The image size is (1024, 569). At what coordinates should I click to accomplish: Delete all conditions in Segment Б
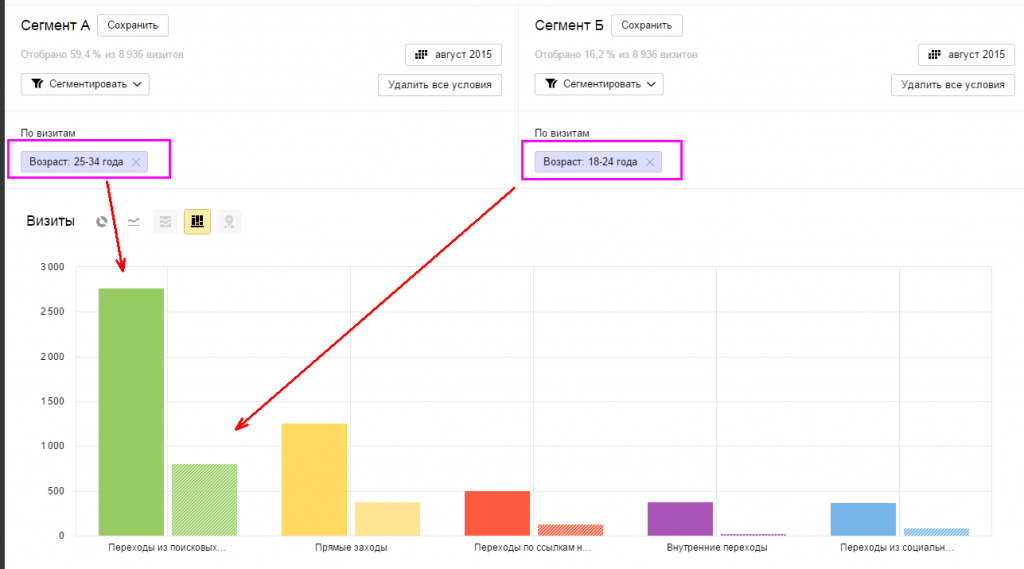coord(953,85)
